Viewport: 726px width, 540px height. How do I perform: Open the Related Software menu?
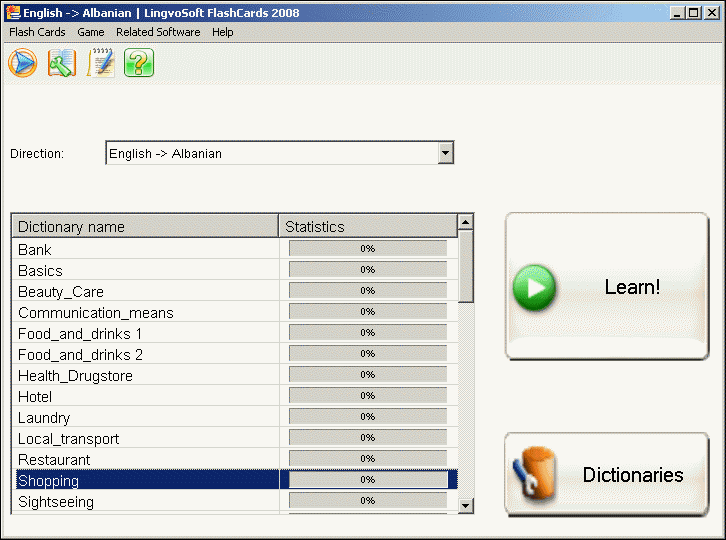pos(158,32)
